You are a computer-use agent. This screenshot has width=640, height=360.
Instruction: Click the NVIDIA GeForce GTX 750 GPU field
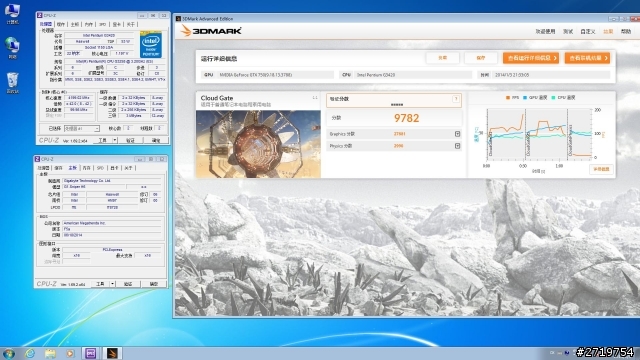[276, 75]
